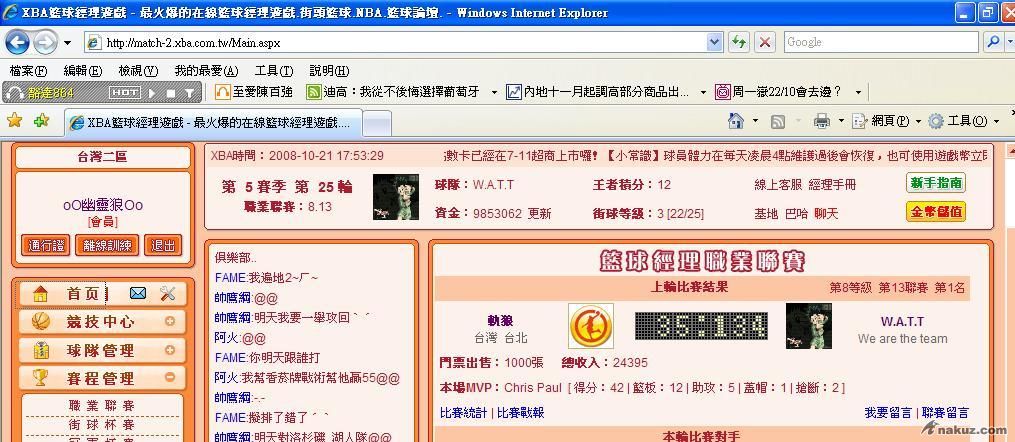
Task: Go back using the browser Back arrow
Action: click(x=17, y=43)
